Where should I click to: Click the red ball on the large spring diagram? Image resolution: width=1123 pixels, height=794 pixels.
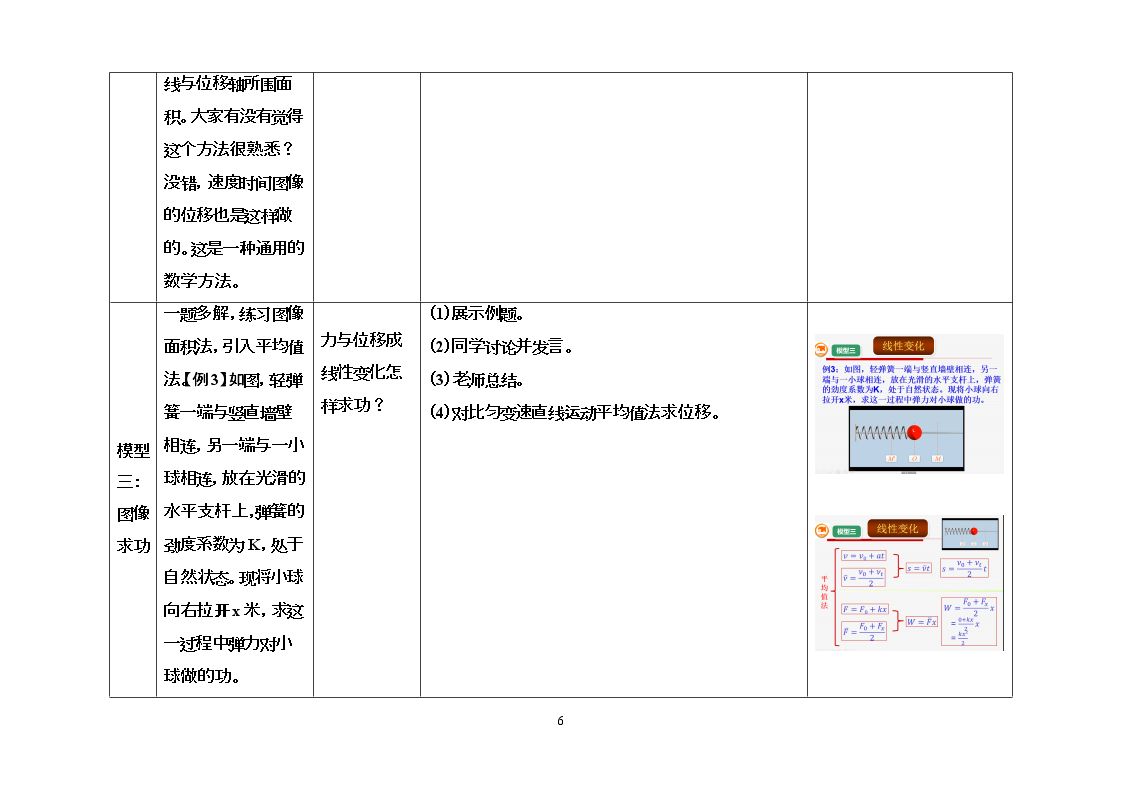click(x=914, y=432)
